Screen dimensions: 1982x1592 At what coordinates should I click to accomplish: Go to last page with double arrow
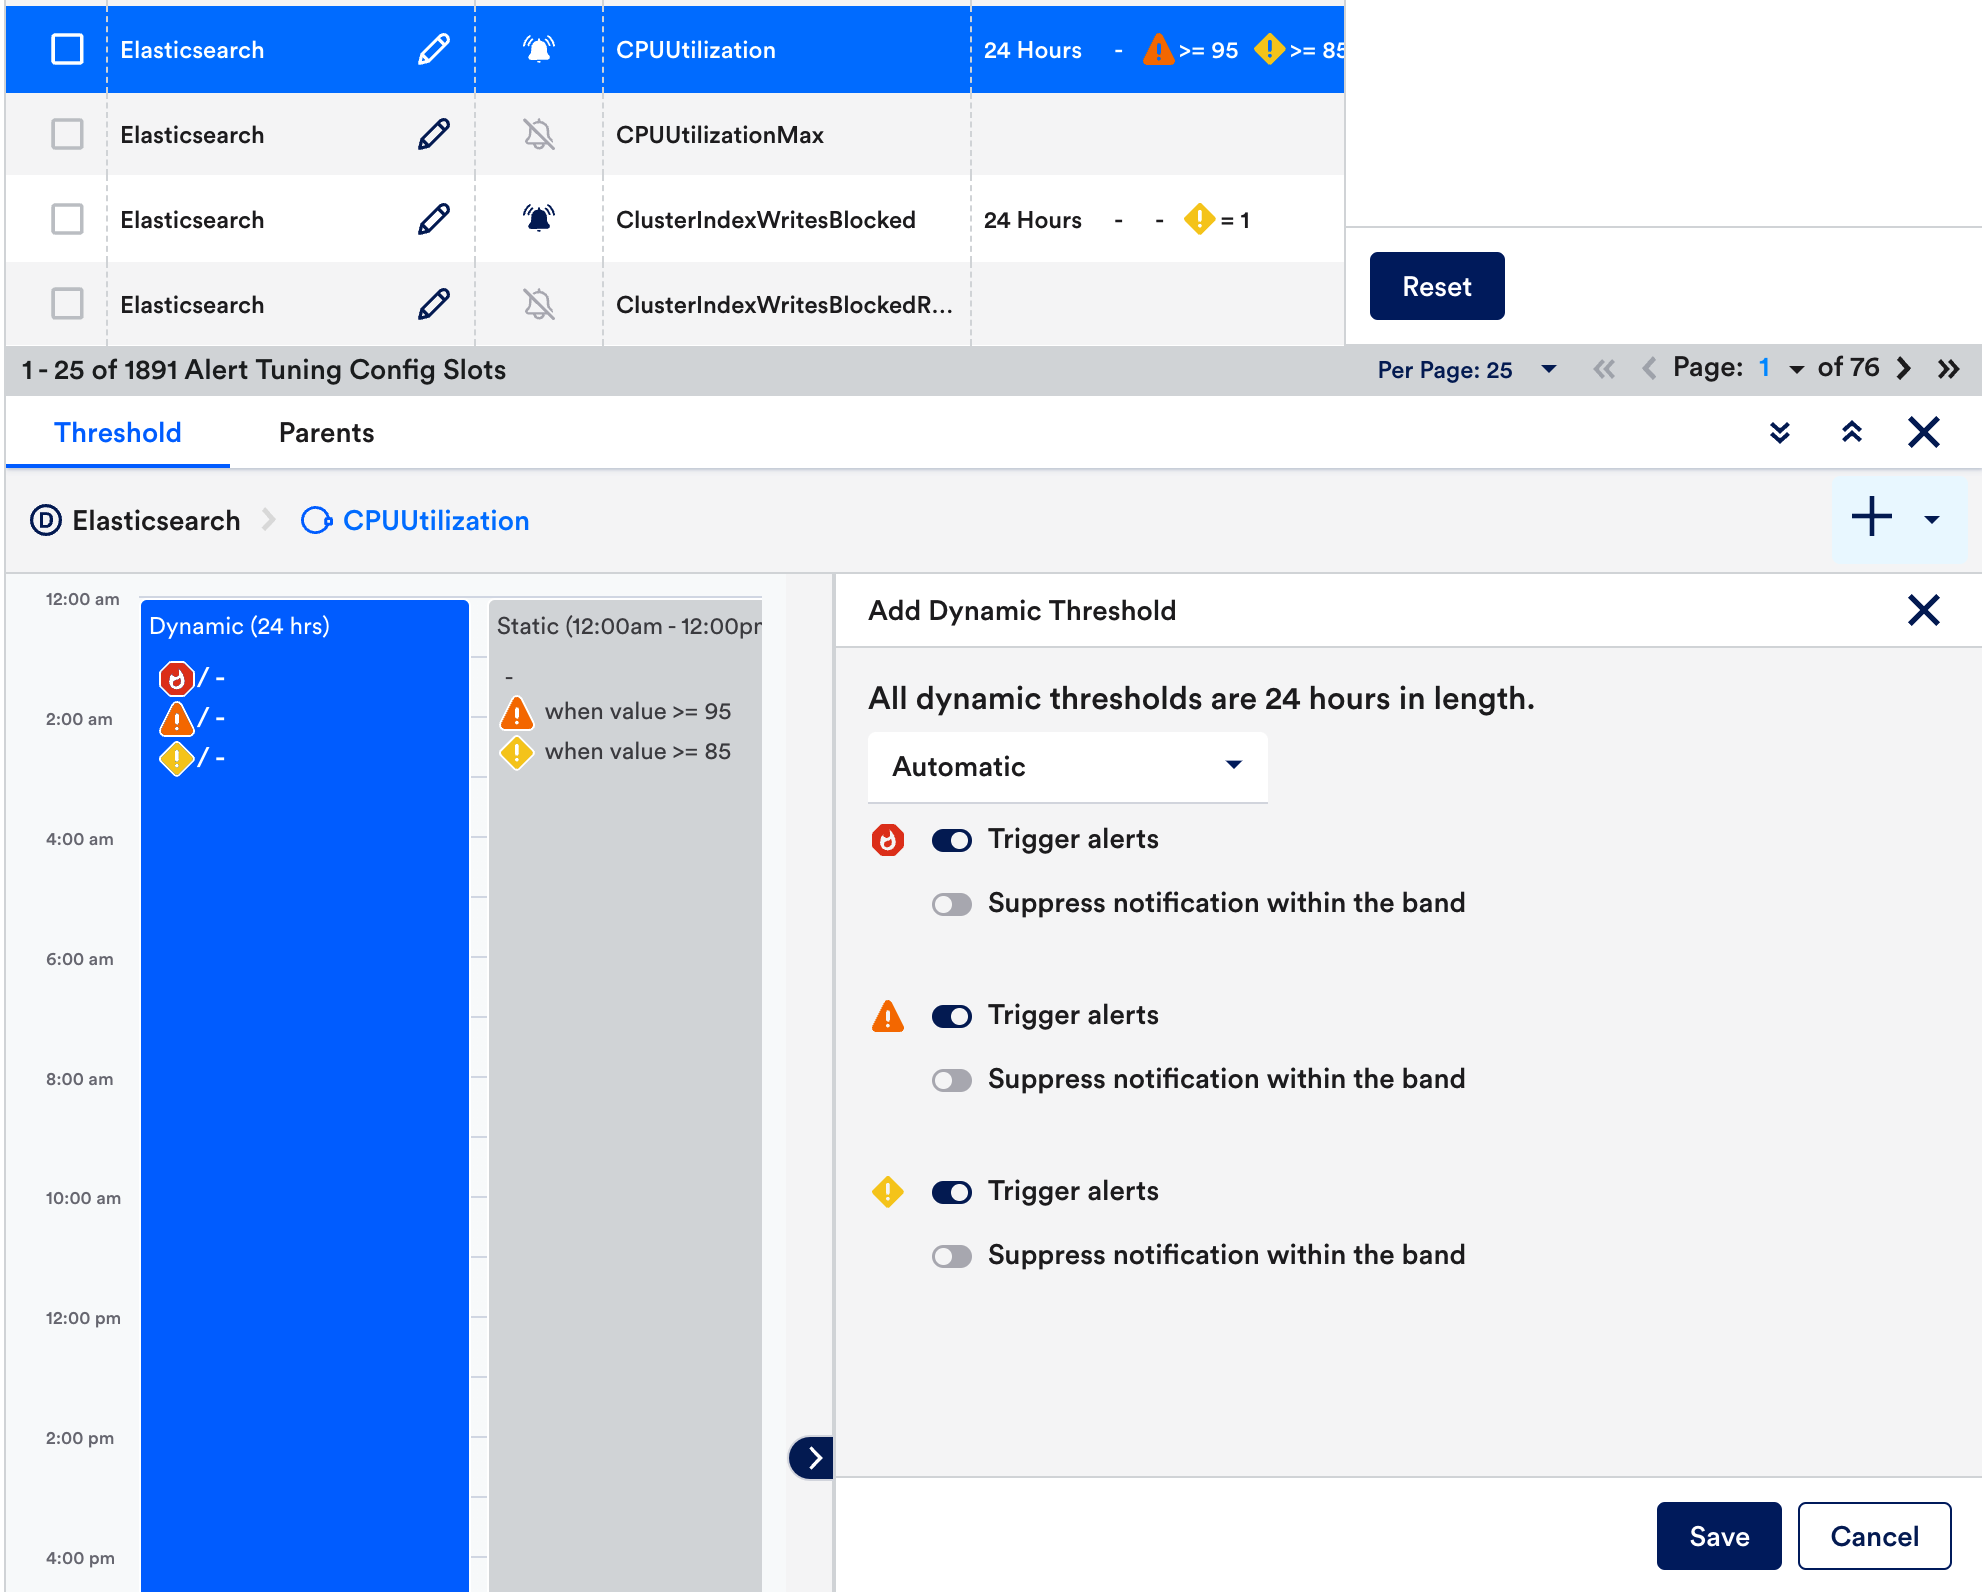[1948, 369]
